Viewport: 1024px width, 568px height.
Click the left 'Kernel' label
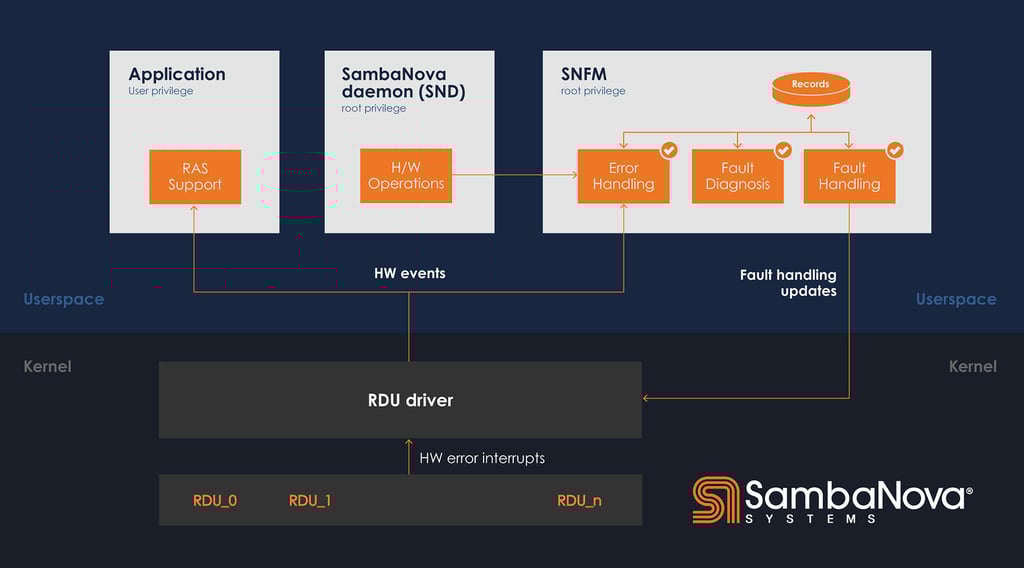tap(48, 366)
